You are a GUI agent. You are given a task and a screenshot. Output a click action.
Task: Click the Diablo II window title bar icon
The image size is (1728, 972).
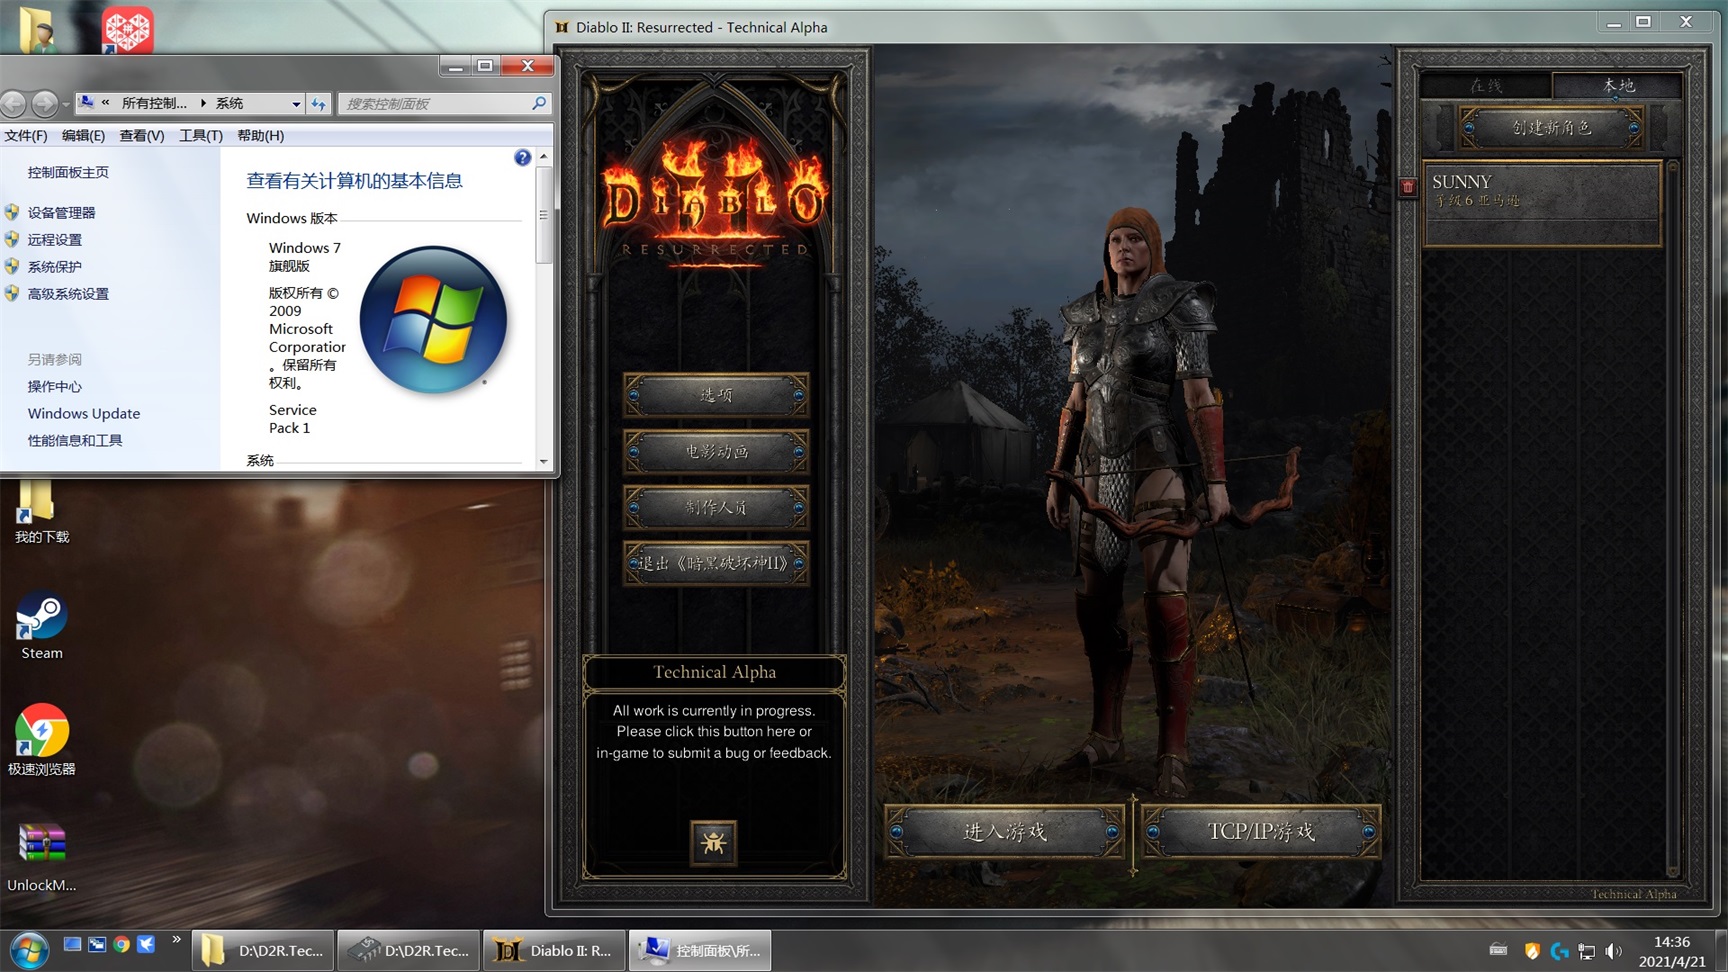click(x=562, y=27)
